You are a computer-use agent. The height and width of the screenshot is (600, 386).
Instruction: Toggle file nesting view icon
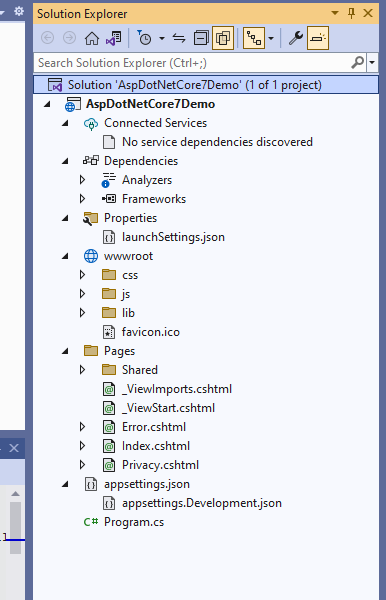[x=254, y=38]
